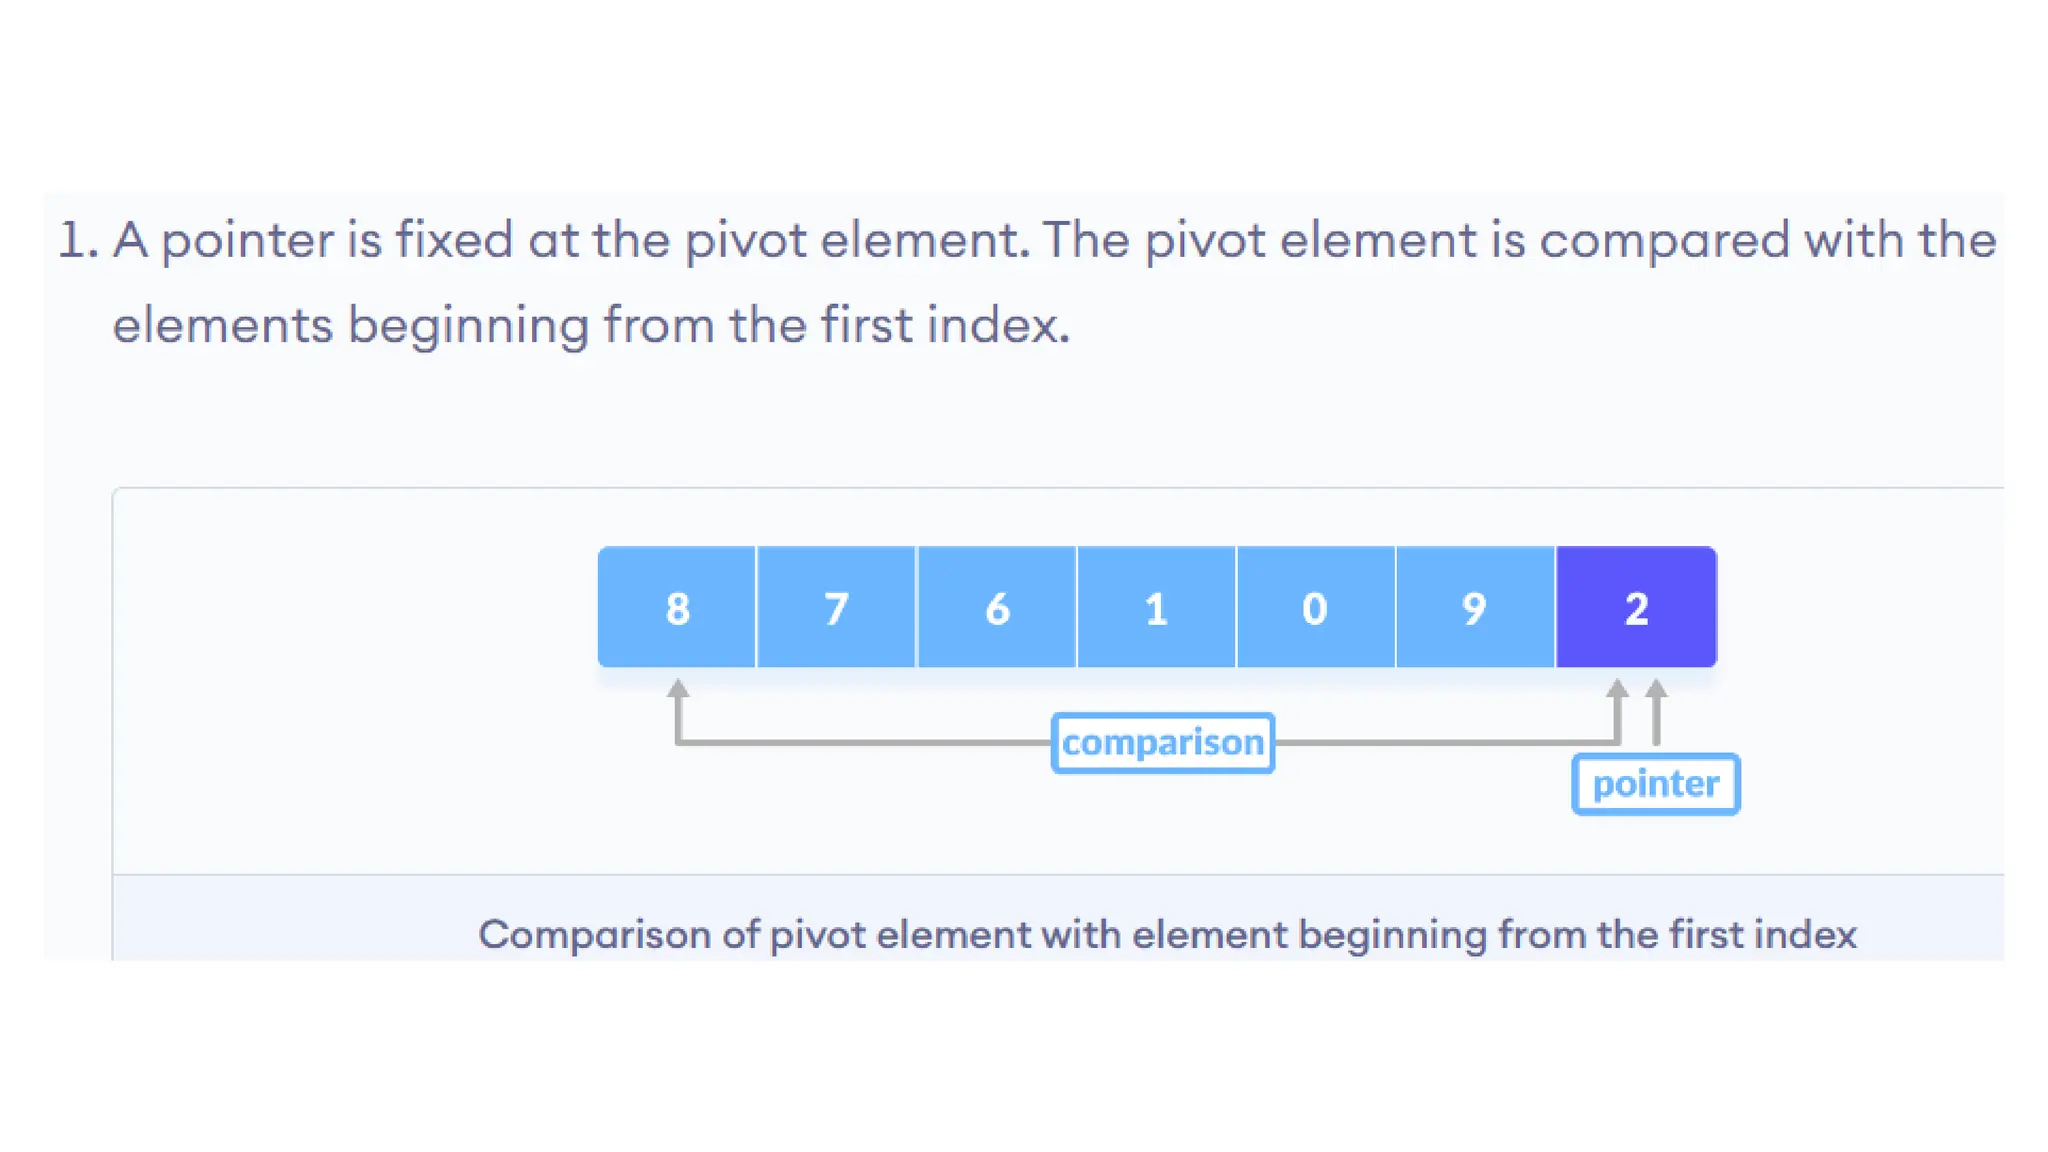2048x1152 pixels.
Task: Click the horizontal comparison connector line left segment
Action: pyautogui.click(x=865, y=742)
